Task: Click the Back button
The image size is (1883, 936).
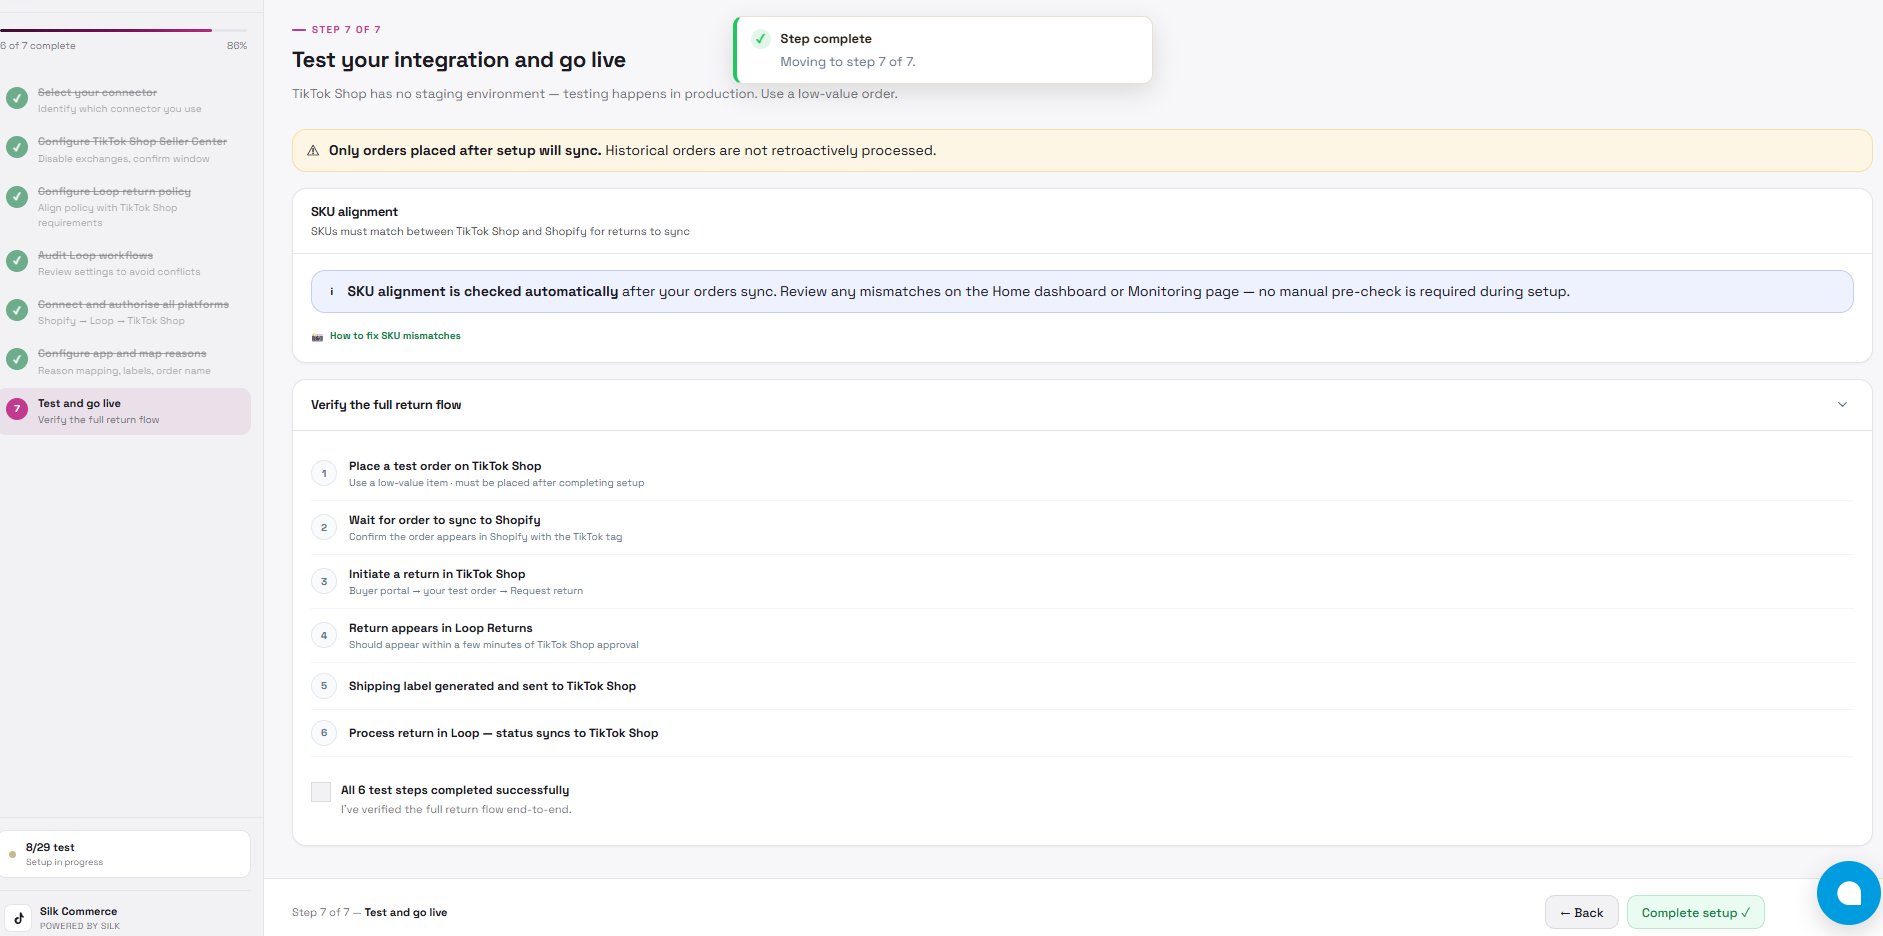Action: [1582, 912]
